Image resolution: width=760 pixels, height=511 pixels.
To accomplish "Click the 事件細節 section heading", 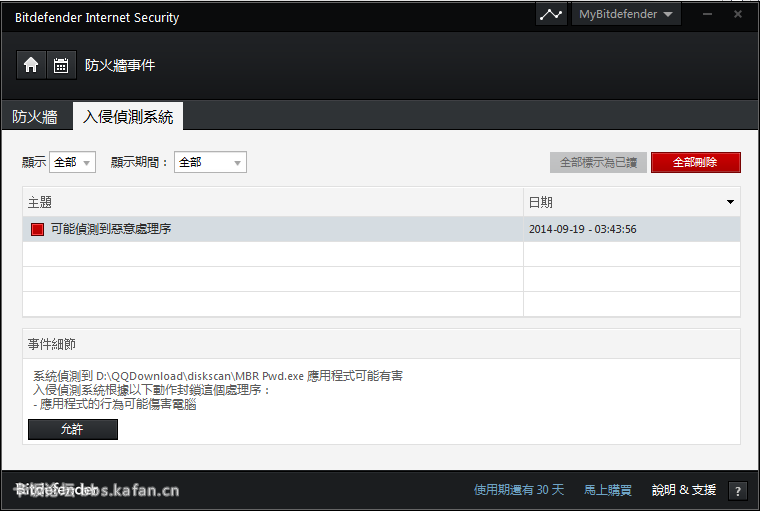I will (x=52, y=344).
